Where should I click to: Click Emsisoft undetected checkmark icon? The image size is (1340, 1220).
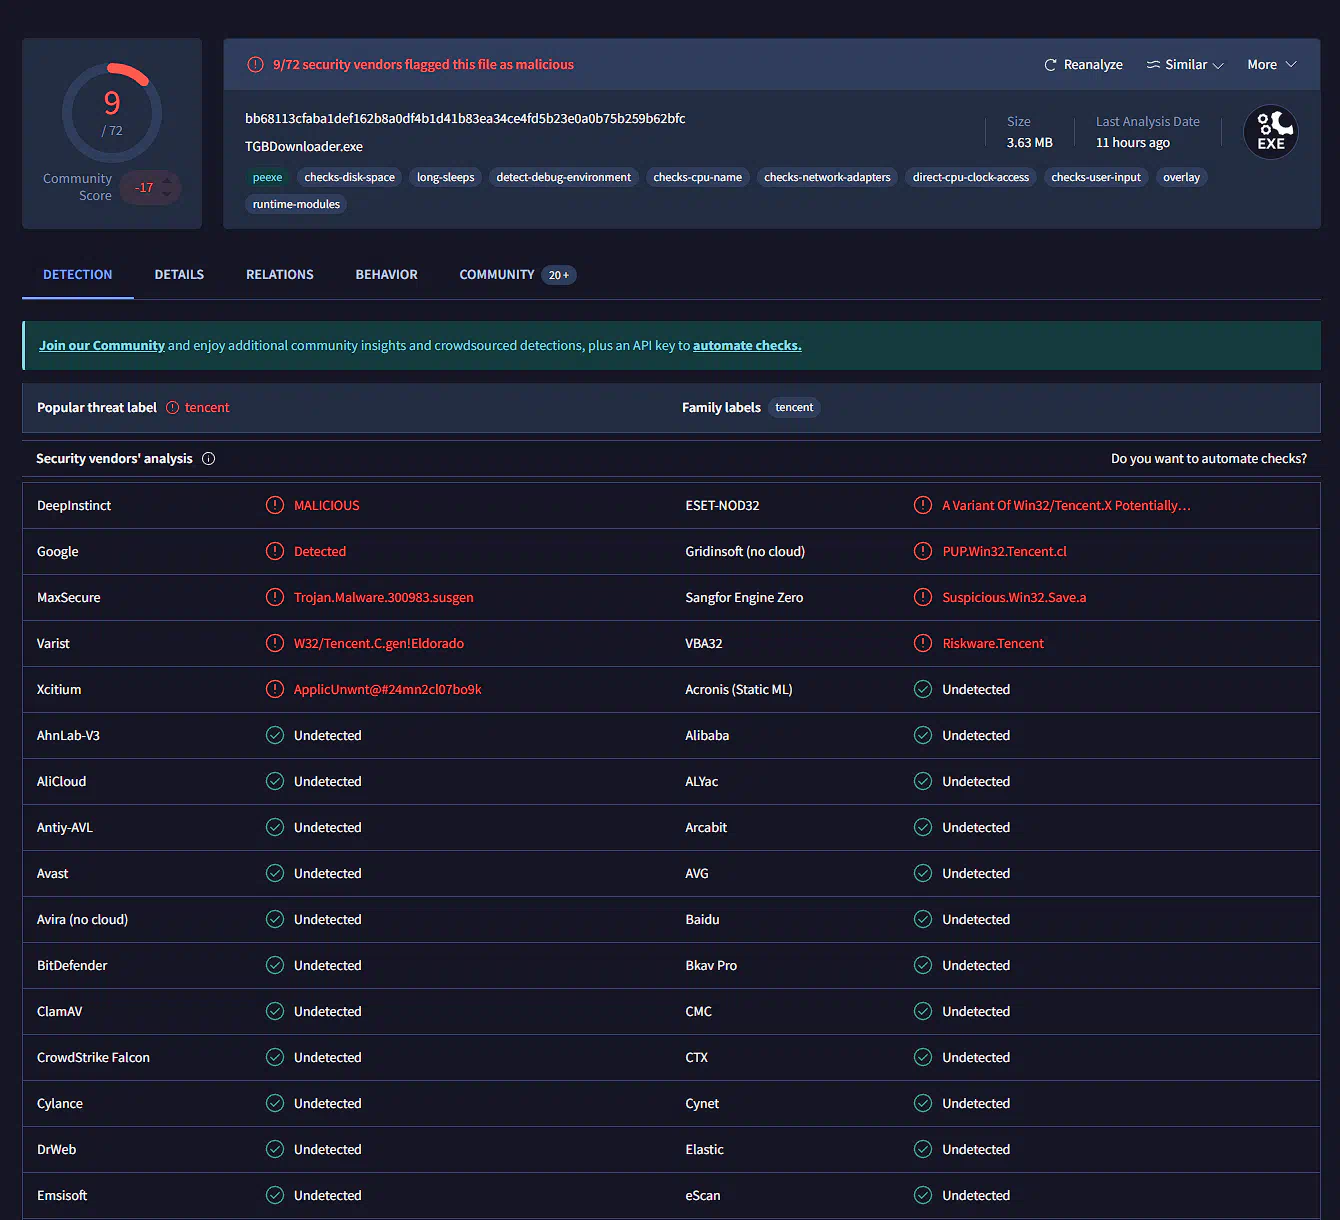pos(275,1196)
